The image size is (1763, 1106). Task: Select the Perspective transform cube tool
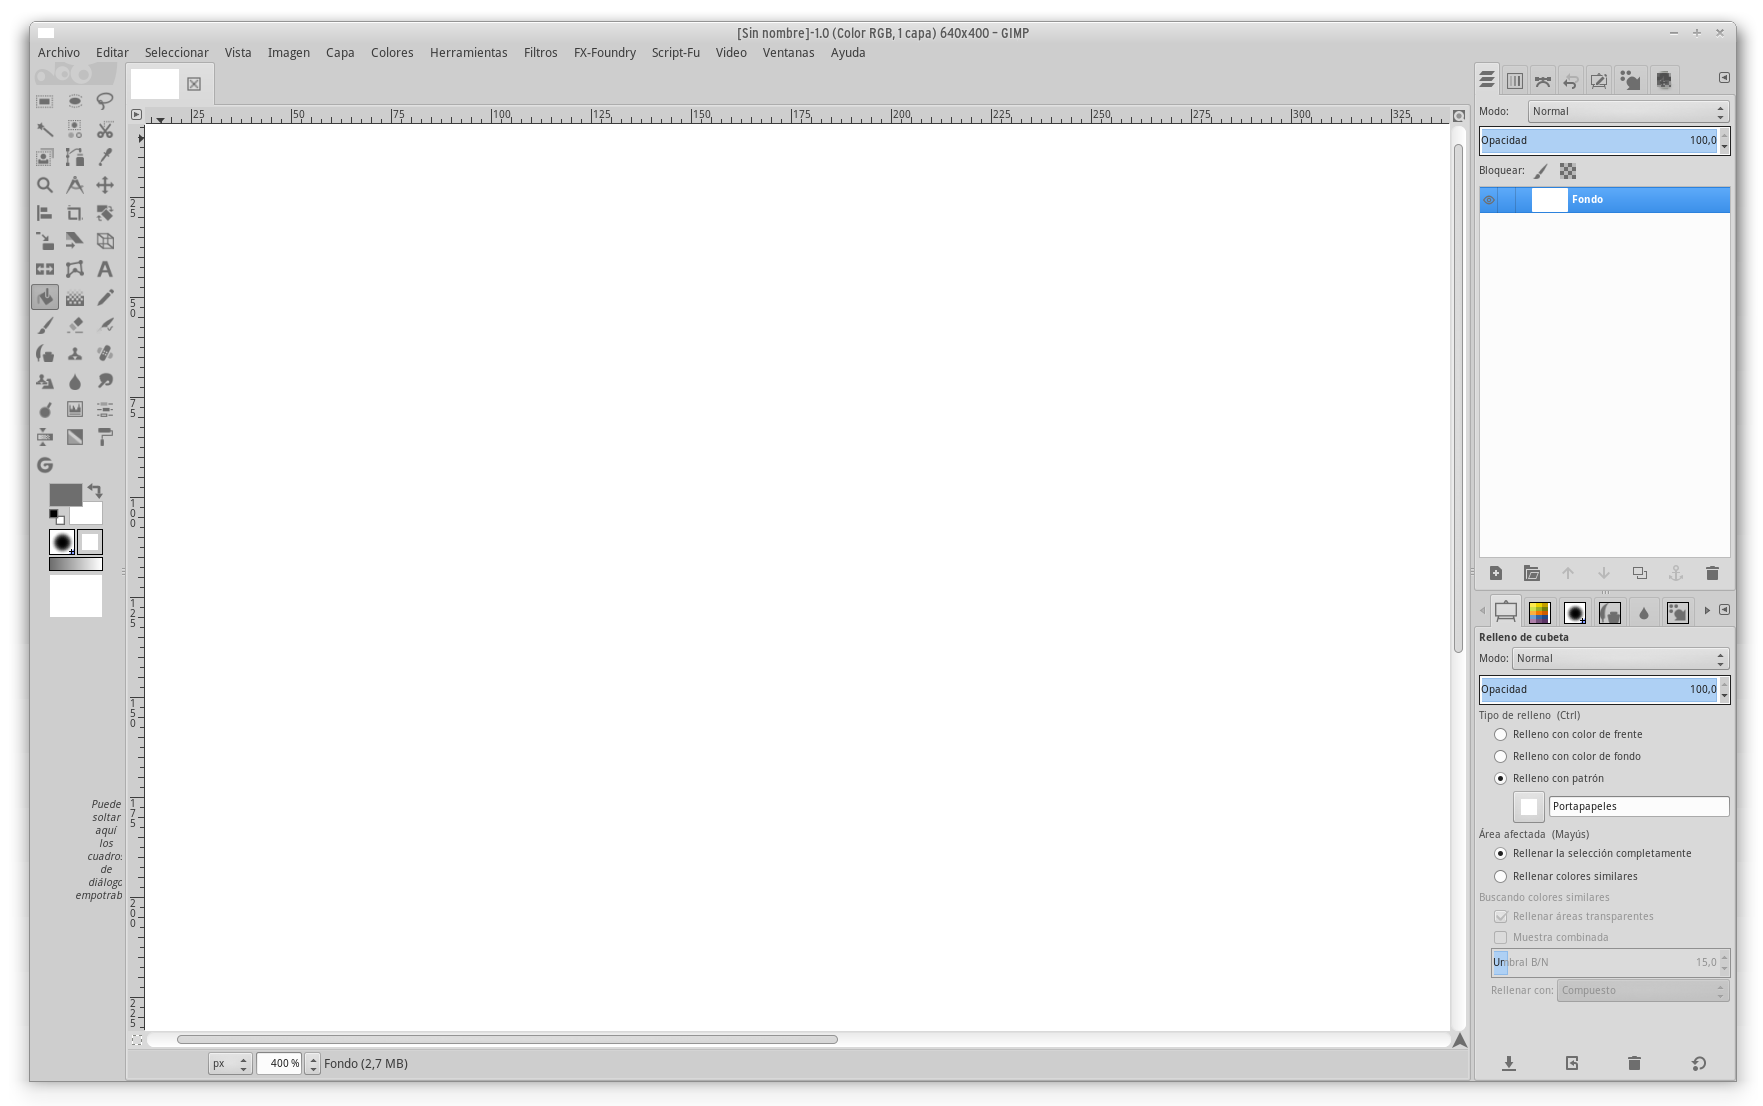[105, 241]
